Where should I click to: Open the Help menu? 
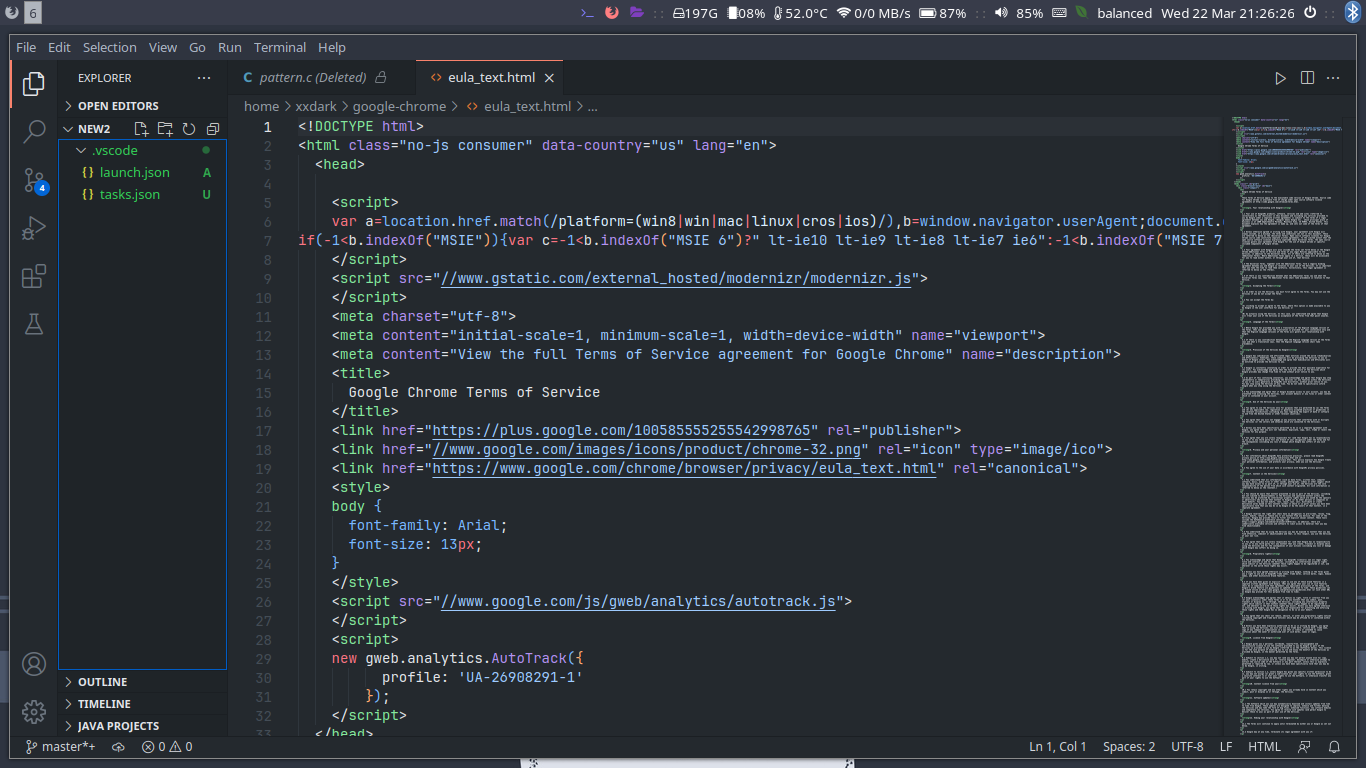pyautogui.click(x=332, y=47)
